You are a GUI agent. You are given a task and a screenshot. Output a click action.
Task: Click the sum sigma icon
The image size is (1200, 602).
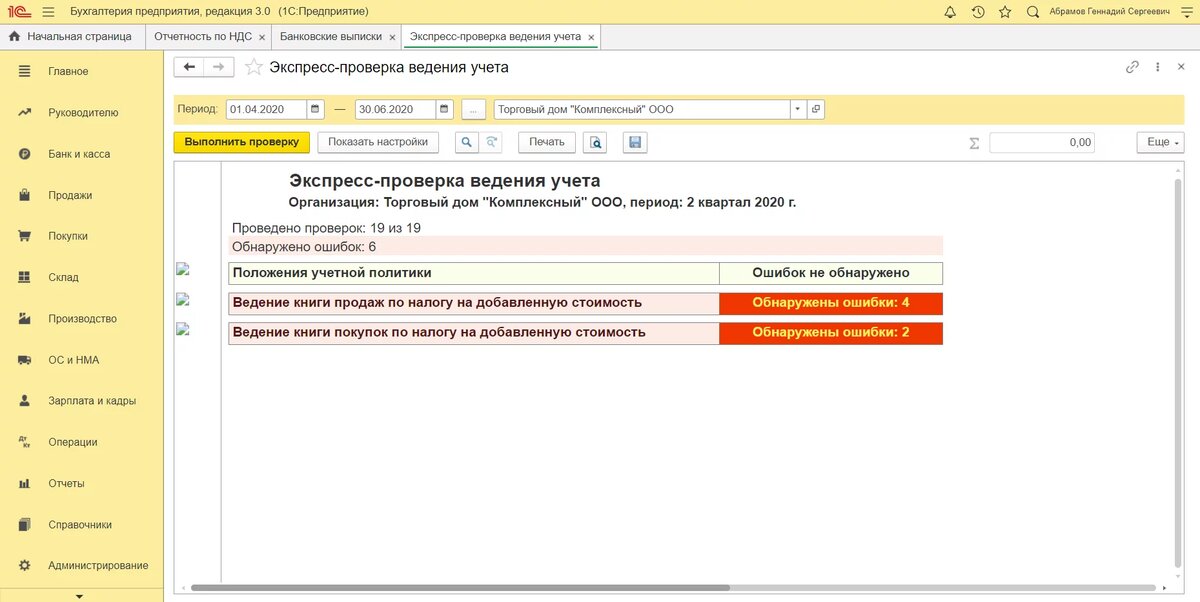975,143
